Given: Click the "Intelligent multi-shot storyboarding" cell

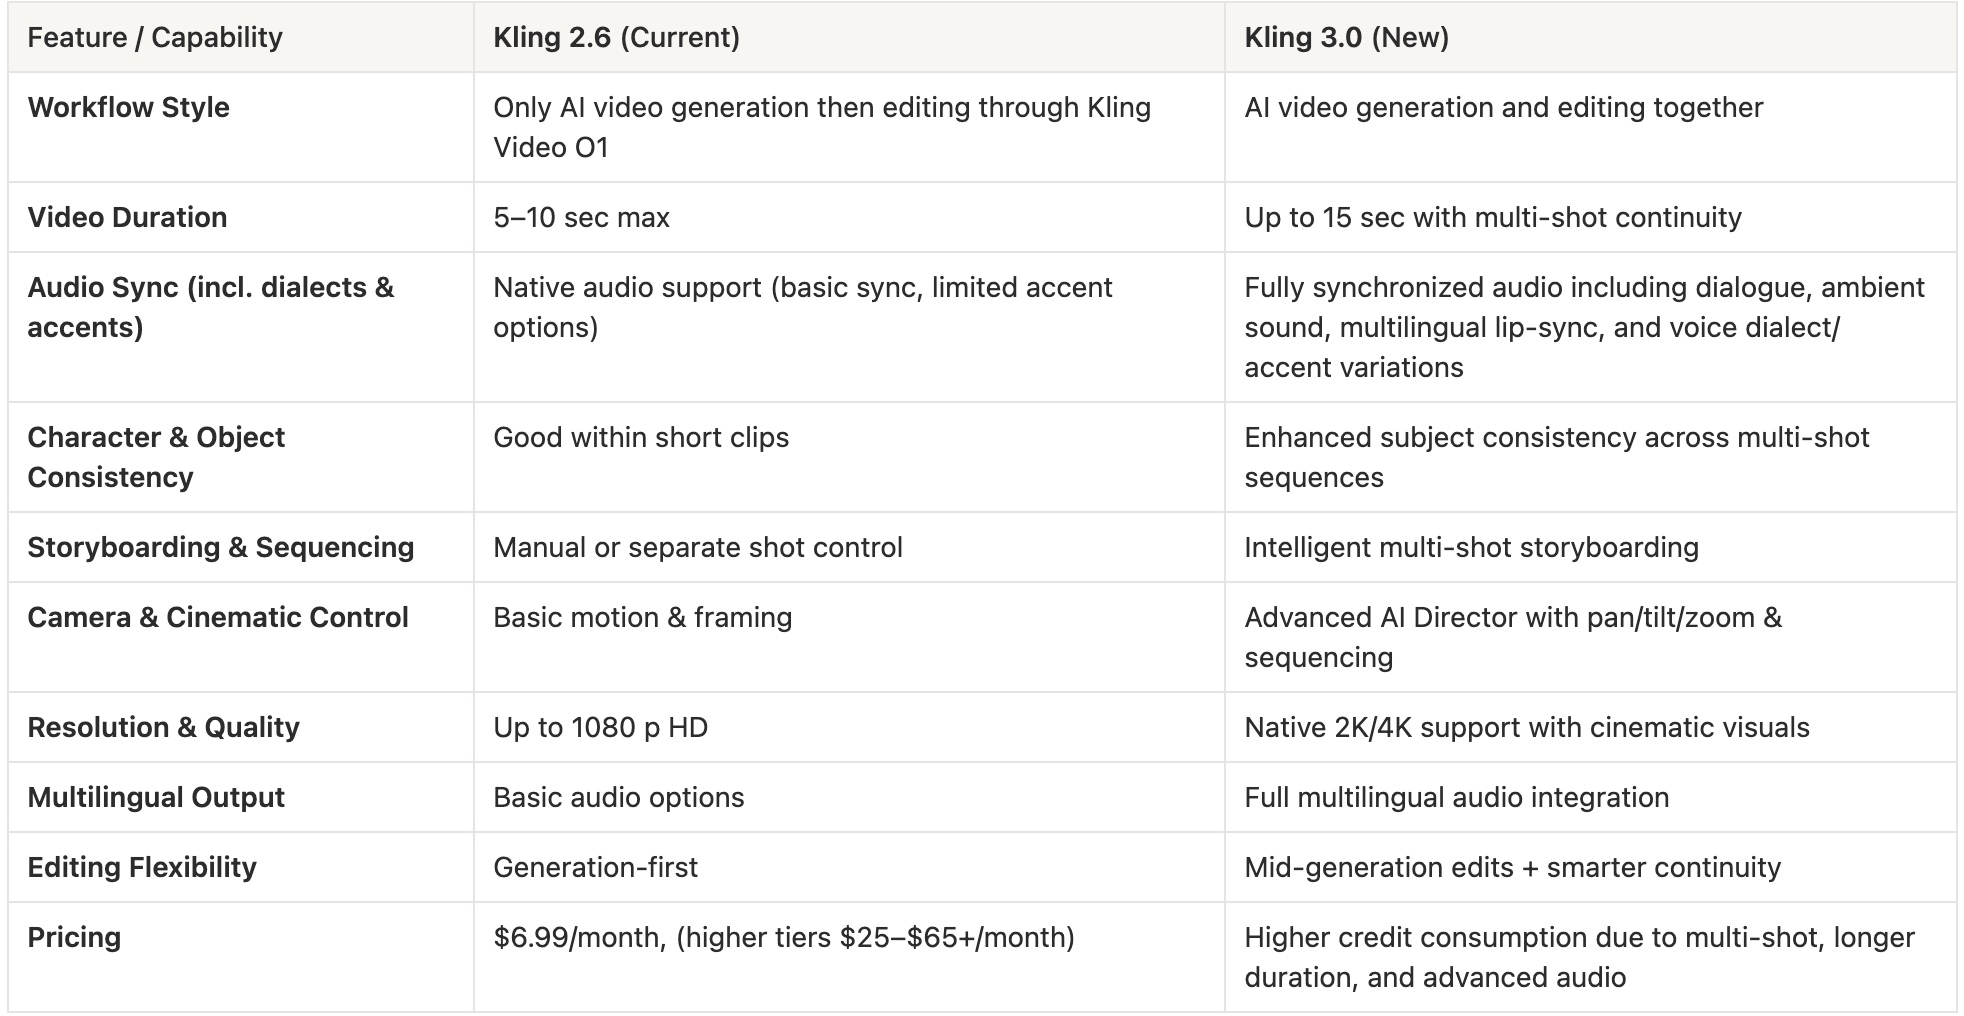Looking at the screenshot, I should click(x=1471, y=548).
